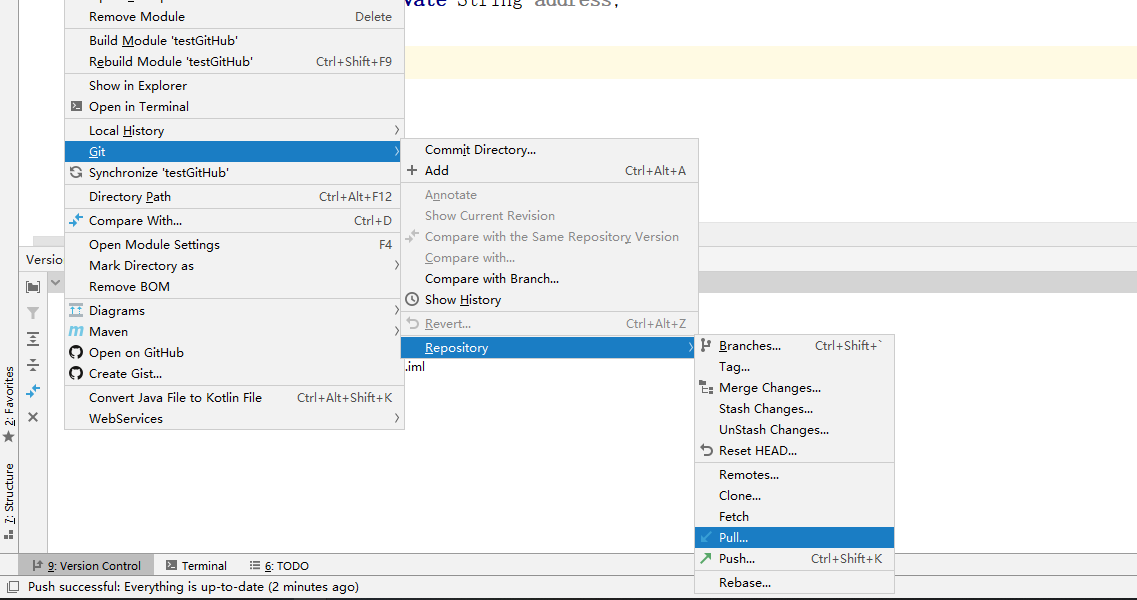Image resolution: width=1137 pixels, height=600 pixels.
Task: Open the 7: Structure side tab
Action: tap(9, 501)
